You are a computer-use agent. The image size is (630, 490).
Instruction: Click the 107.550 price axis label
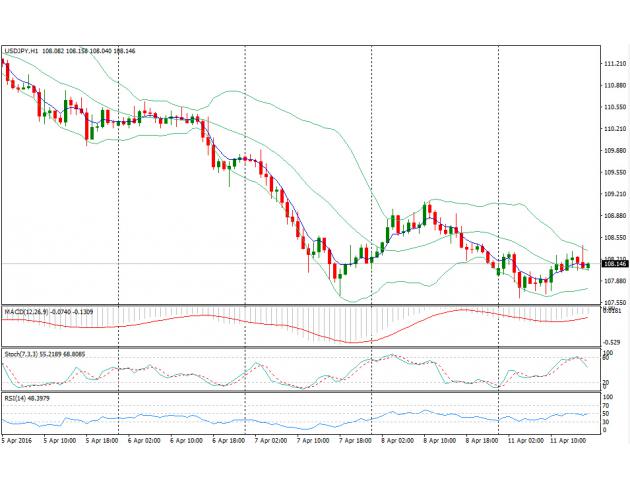[x=614, y=302]
